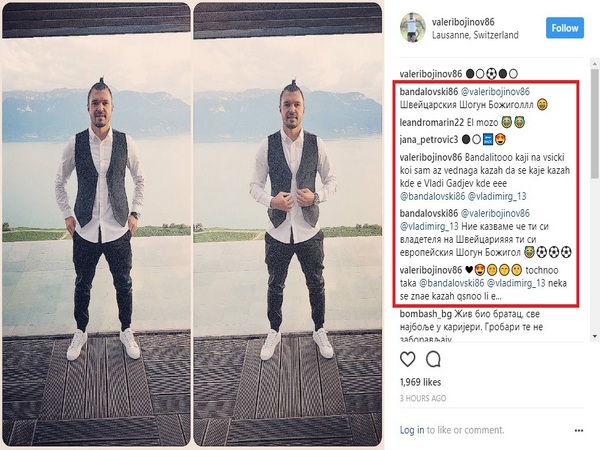Open the right photo of man adjusting vest

click(287, 225)
